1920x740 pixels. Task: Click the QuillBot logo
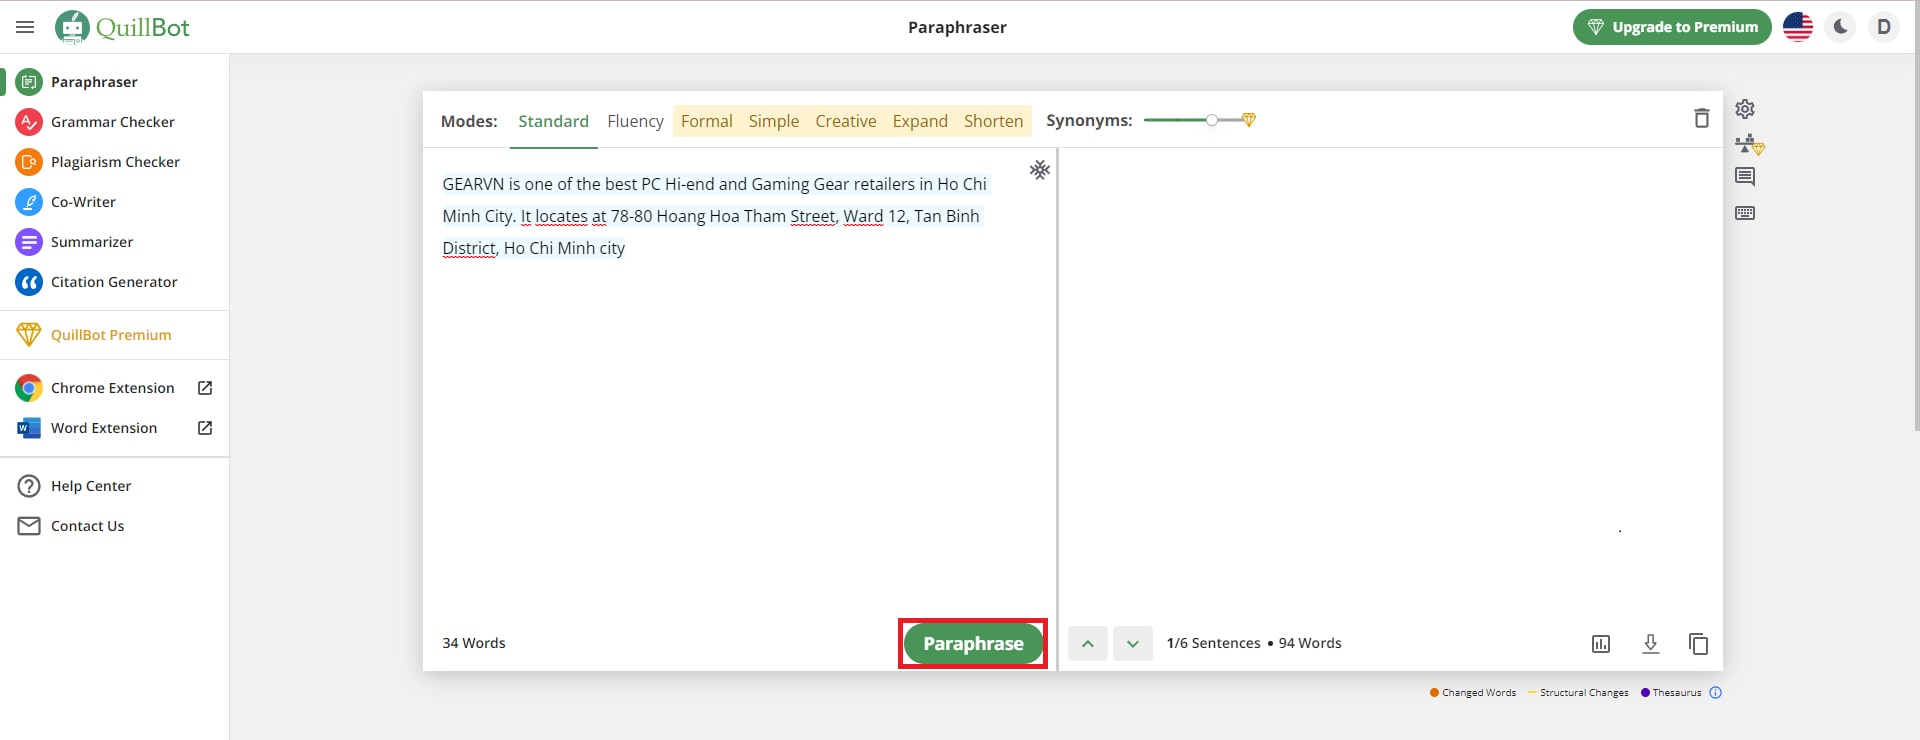(x=122, y=27)
